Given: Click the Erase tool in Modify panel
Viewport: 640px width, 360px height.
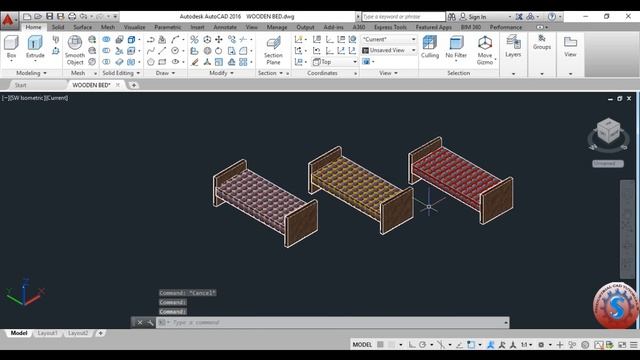Looking at the screenshot, I should tap(195, 62).
